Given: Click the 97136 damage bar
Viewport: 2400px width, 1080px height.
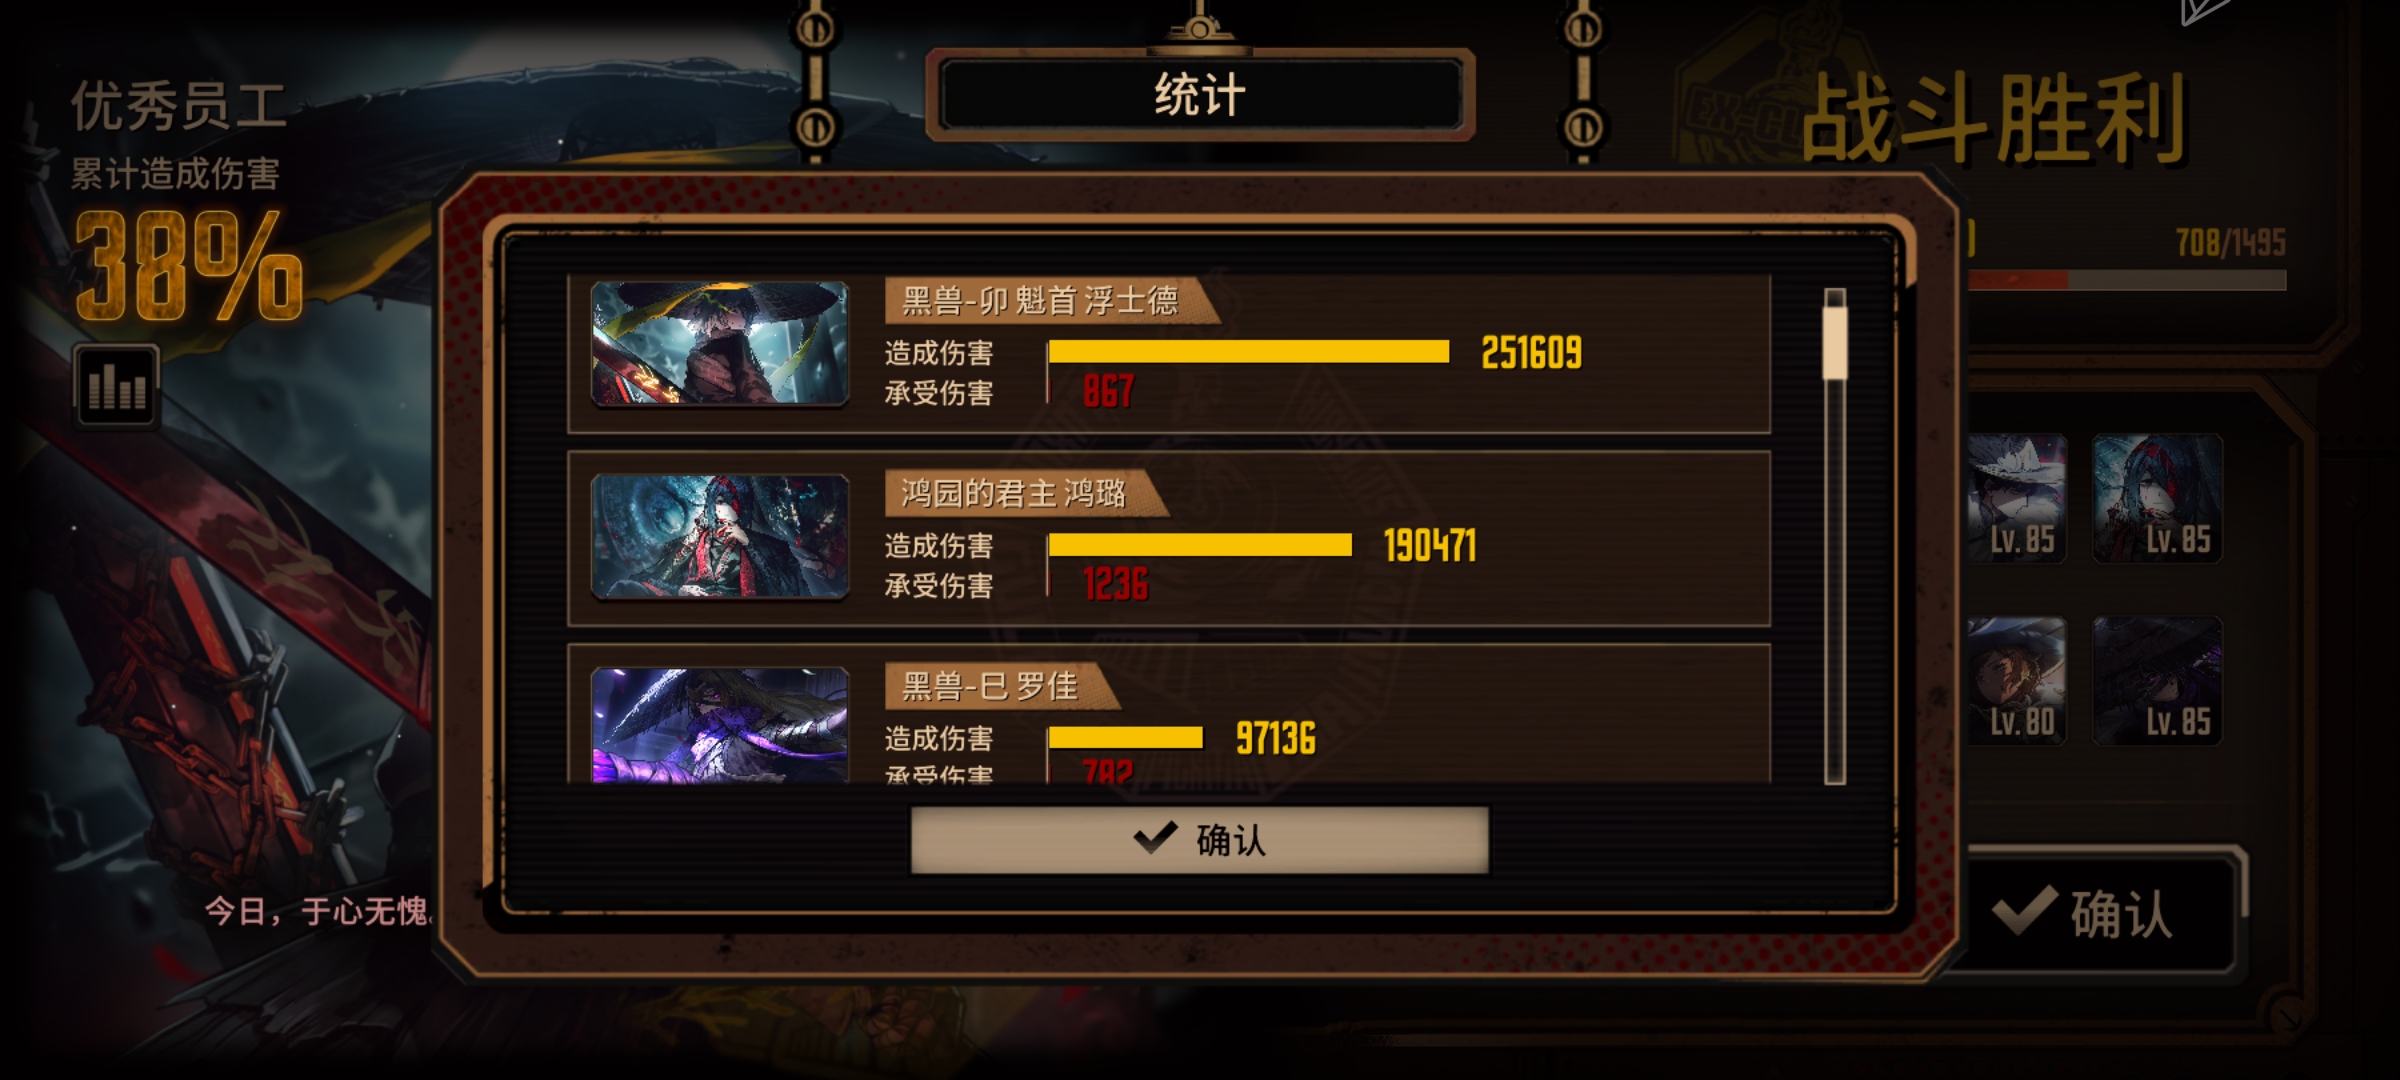Looking at the screenshot, I should click(x=1126, y=738).
